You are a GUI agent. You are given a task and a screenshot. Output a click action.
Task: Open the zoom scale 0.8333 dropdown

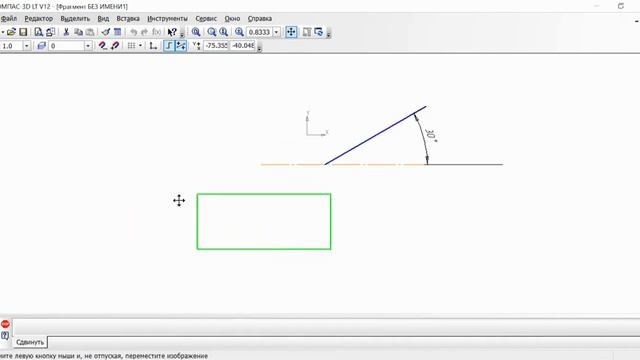point(276,32)
